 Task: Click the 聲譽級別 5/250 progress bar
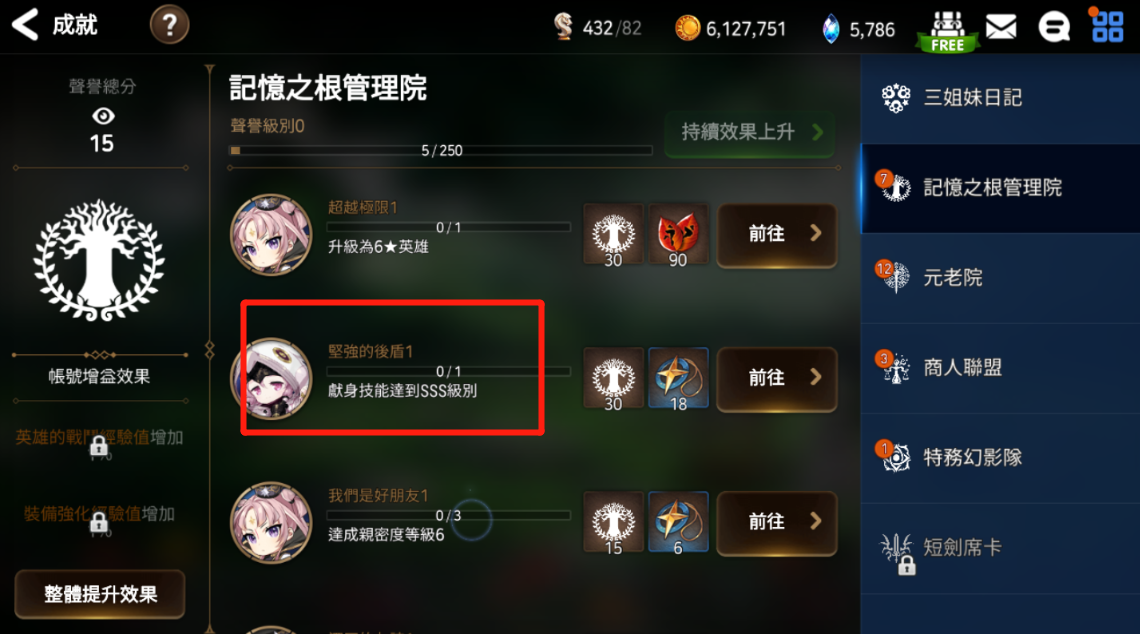[x=441, y=151]
